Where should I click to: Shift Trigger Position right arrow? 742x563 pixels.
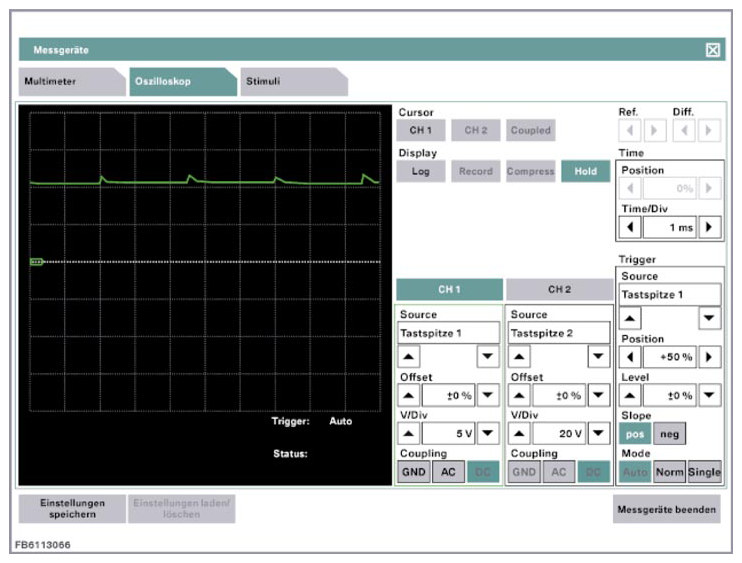click(709, 357)
